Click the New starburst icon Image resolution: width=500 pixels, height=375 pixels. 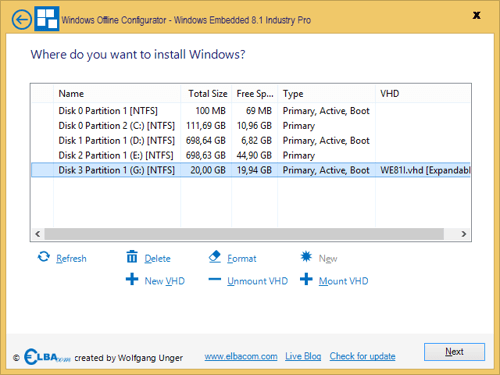(306, 257)
